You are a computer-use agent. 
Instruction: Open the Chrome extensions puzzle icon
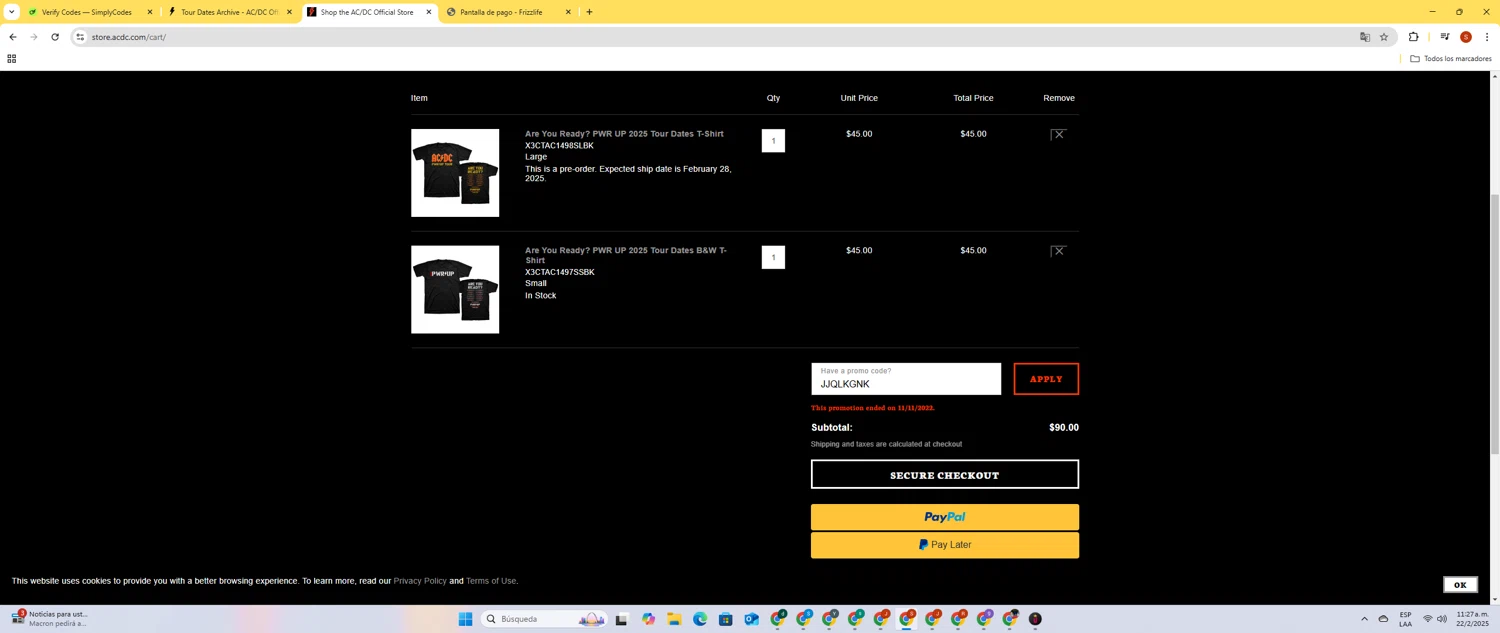click(1413, 37)
